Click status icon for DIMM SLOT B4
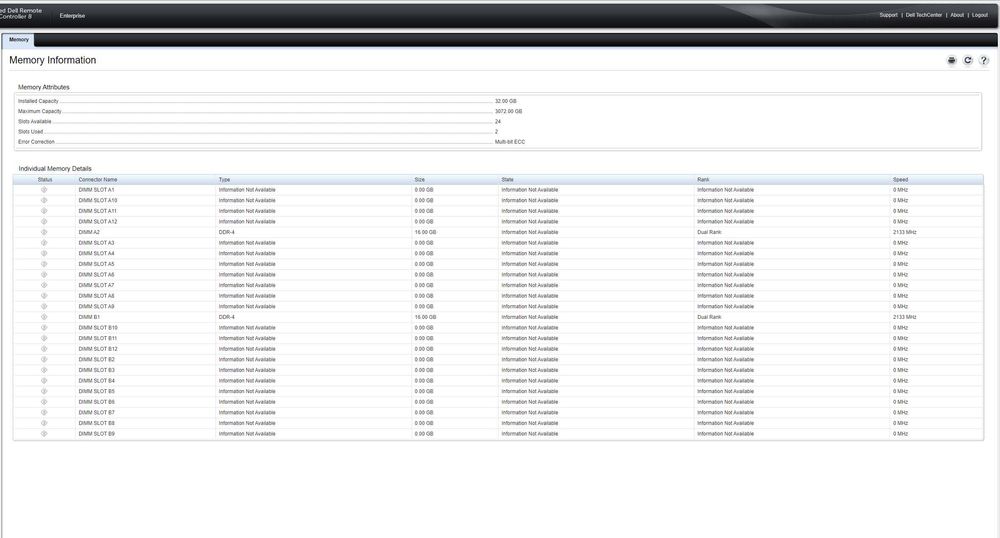Image resolution: width=1000 pixels, height=538 pixels. [x=44, y=381]
